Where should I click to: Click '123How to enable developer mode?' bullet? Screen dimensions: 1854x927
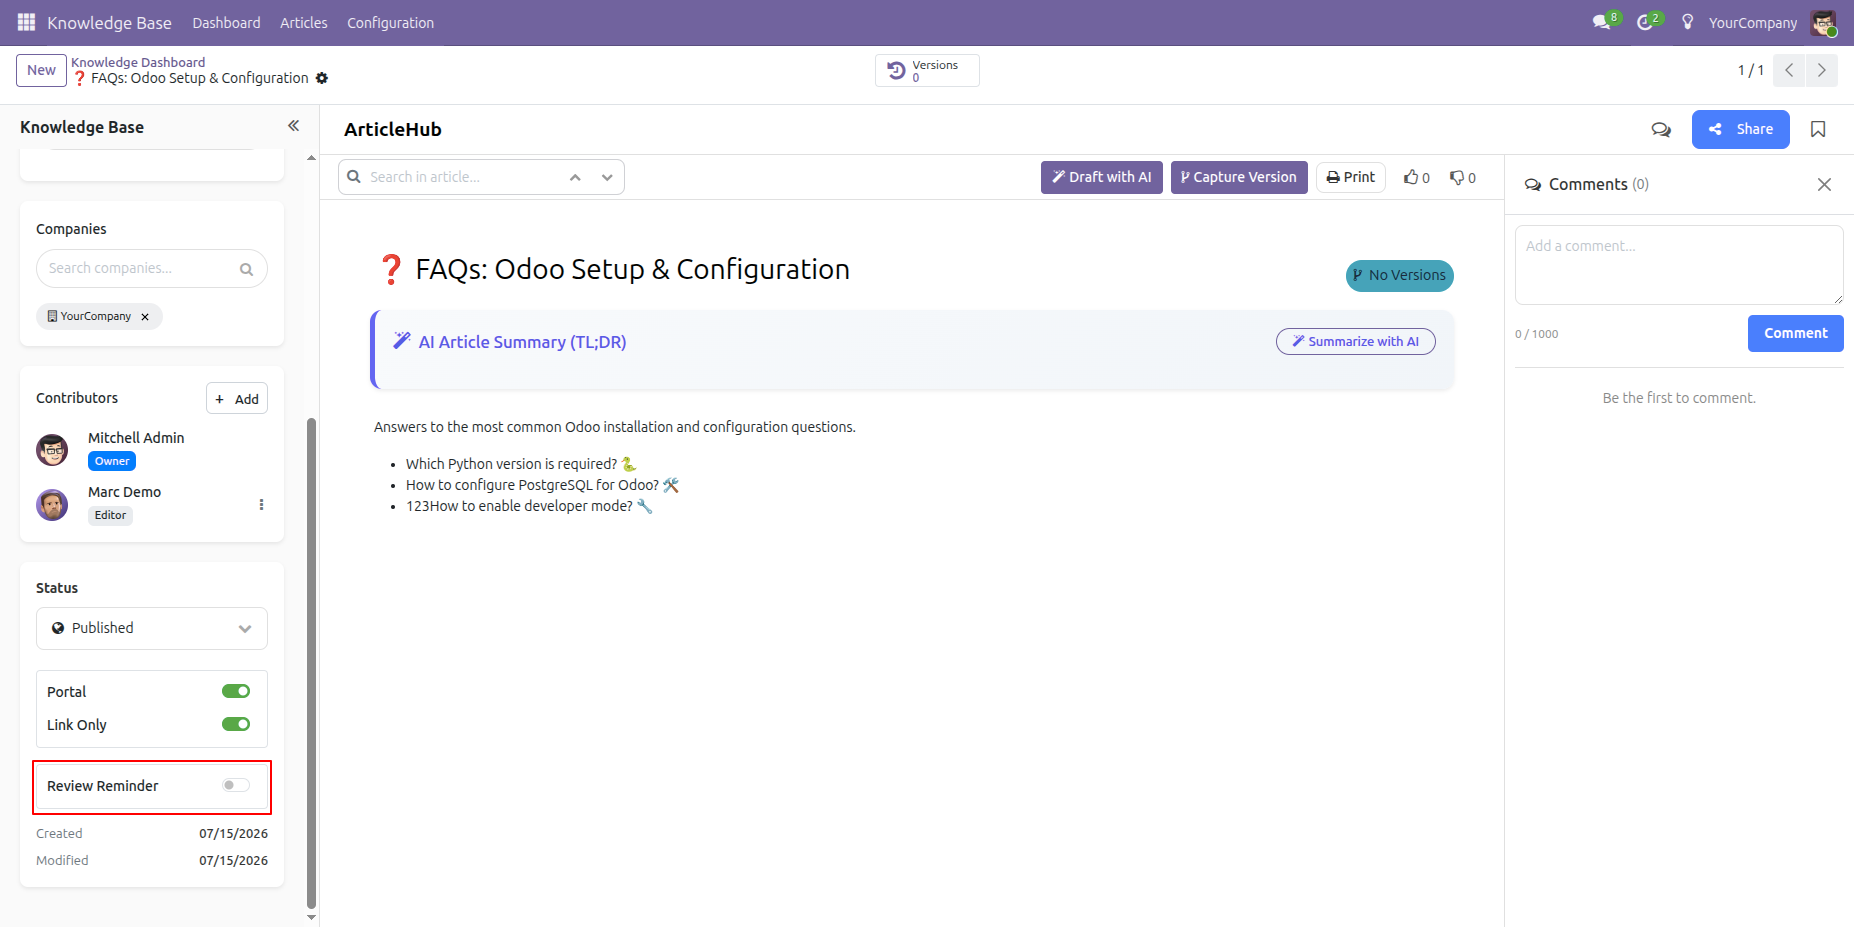(x=529, y=506)
